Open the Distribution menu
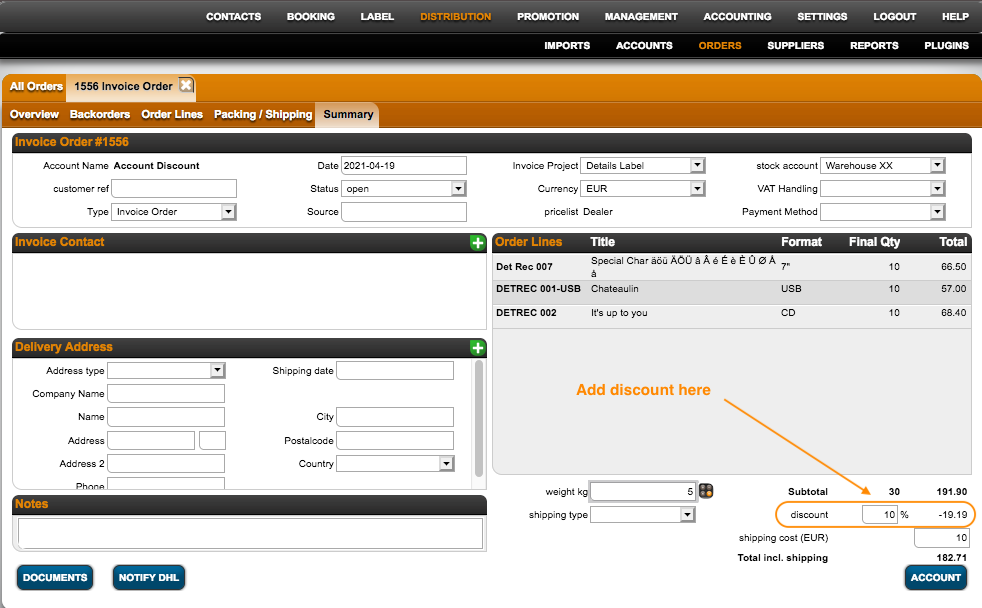Image resolution: width=982 pixels, height=608 pixels. pyautogui.click(x=455, y=16)
